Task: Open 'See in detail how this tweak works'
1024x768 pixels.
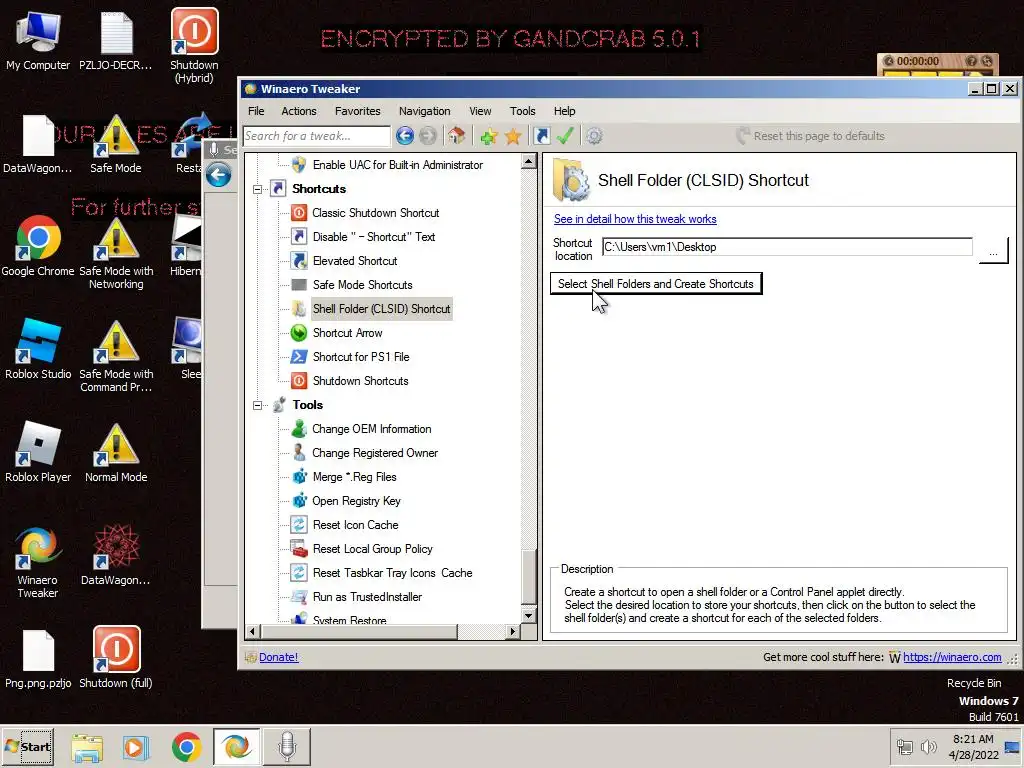Action: pos(635,219)
